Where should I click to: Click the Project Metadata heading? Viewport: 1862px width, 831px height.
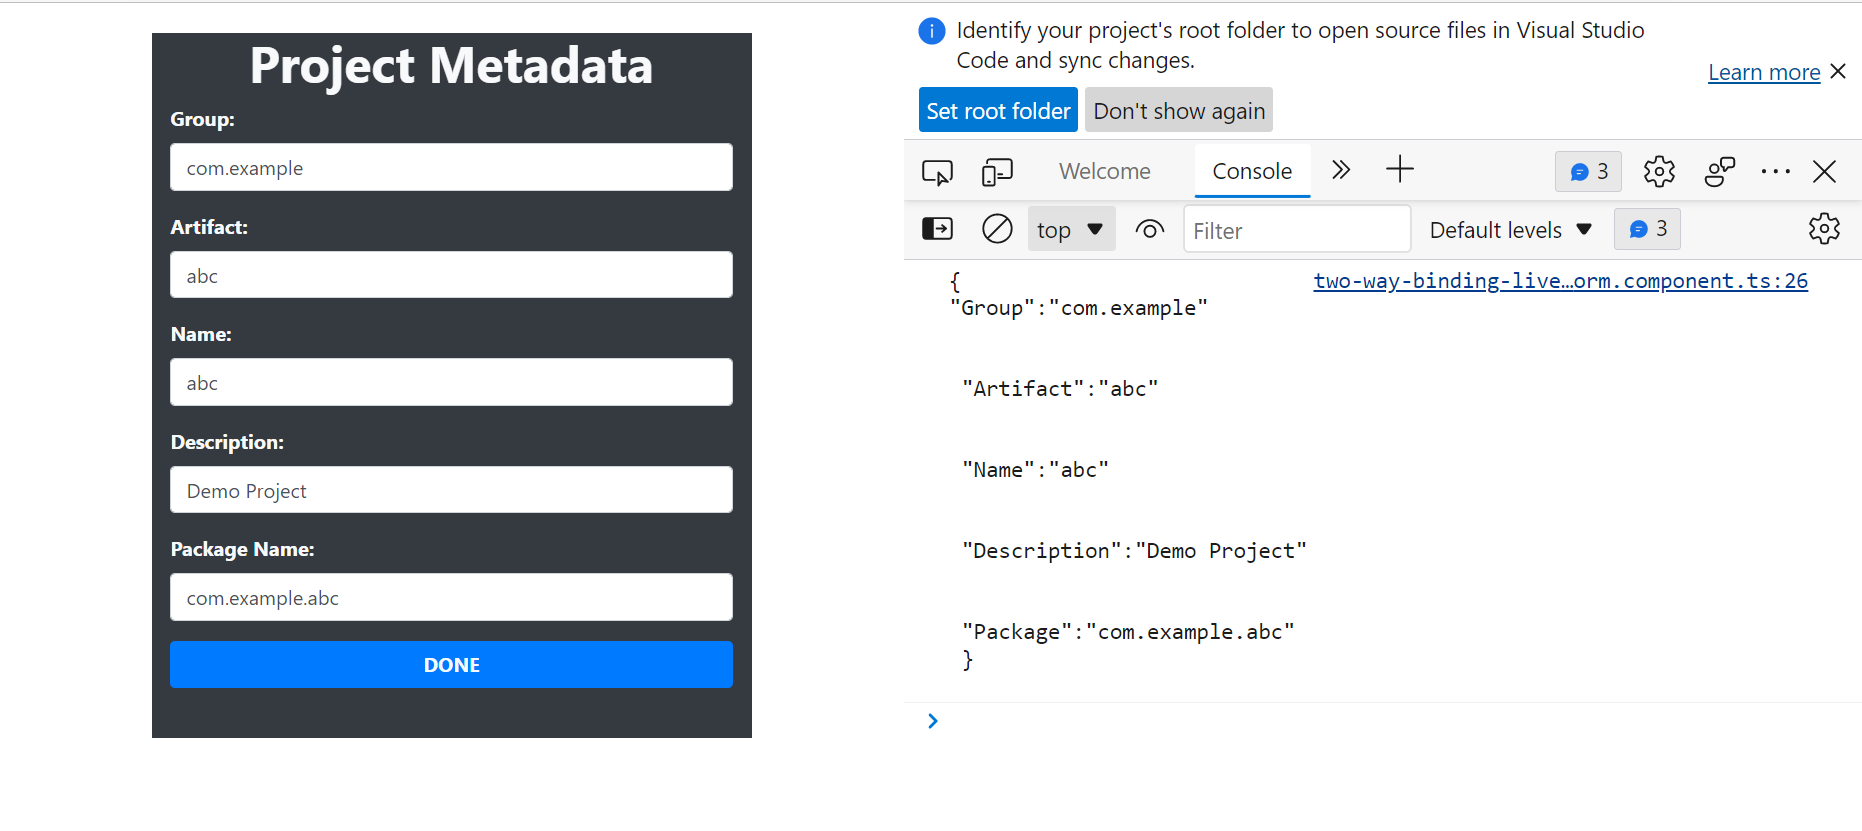click(x=451, y=66)
